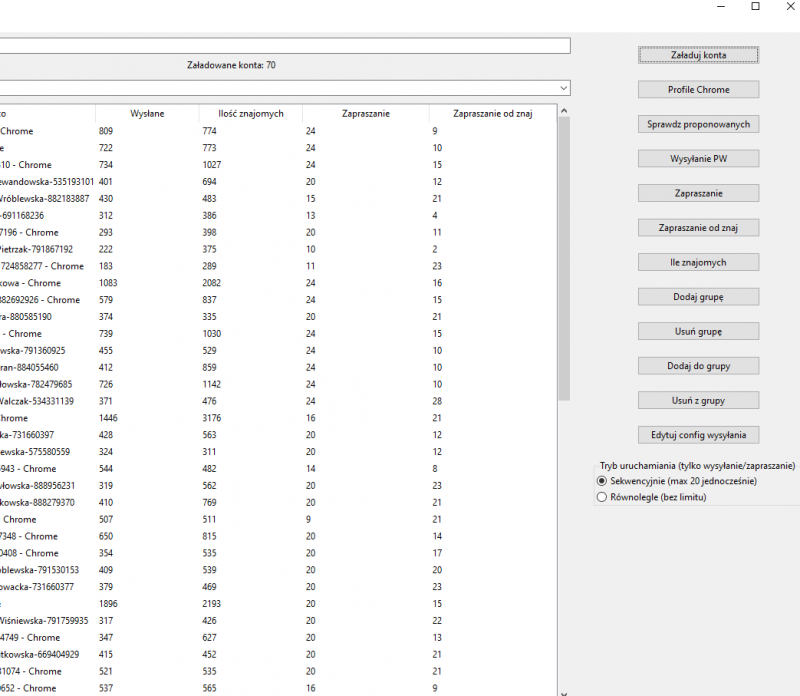Screen dimensions: 800x696
Task: Click the Załaduj konta button
Action: (698, 55)
